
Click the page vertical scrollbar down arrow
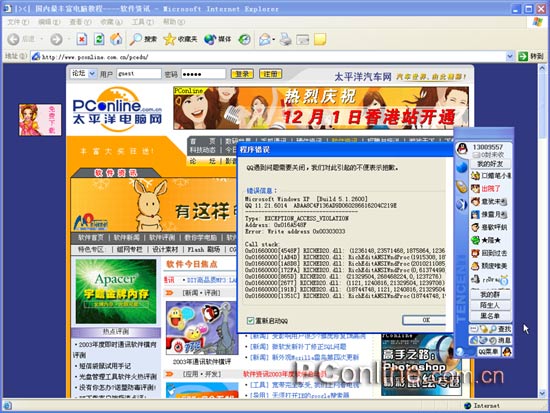pyautogui.click(x=542, y=393)
